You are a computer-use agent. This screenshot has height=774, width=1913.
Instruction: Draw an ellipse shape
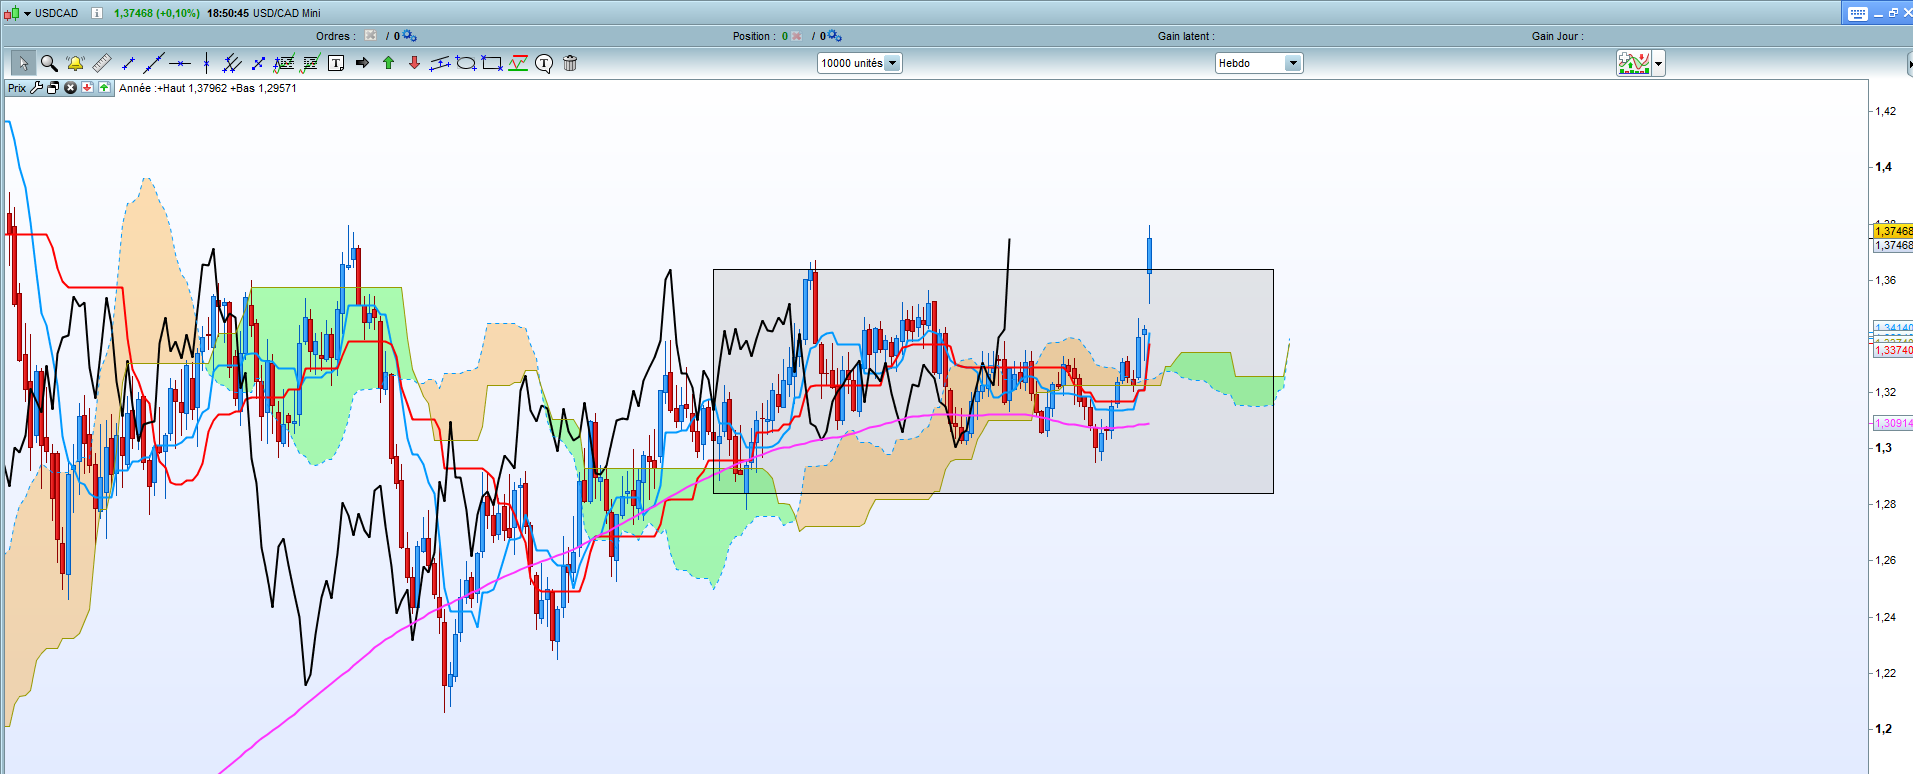pyautogui.click(x=466, y=63)
